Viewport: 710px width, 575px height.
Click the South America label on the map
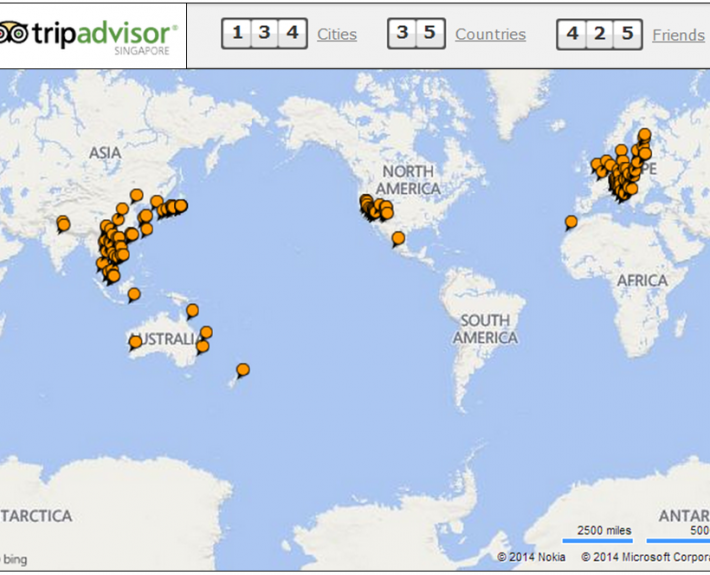click(x=485, y=329)
